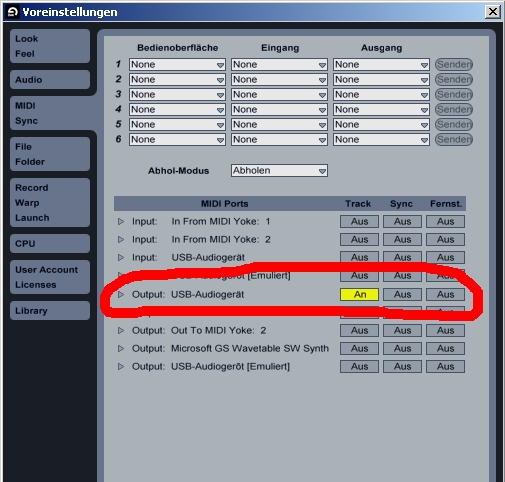The width and height of the screenshot is (505, 482).
Task: Click the Ableton logo icon in title bar
Action: pos(13,12)
